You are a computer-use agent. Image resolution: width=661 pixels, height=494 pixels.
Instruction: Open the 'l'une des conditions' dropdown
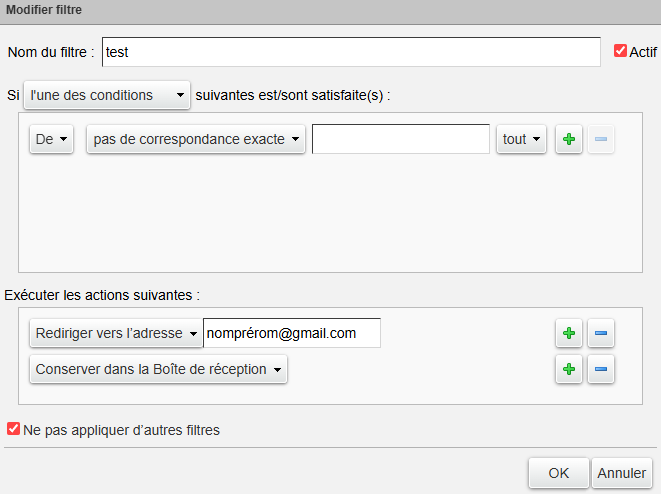click(106, 95)
